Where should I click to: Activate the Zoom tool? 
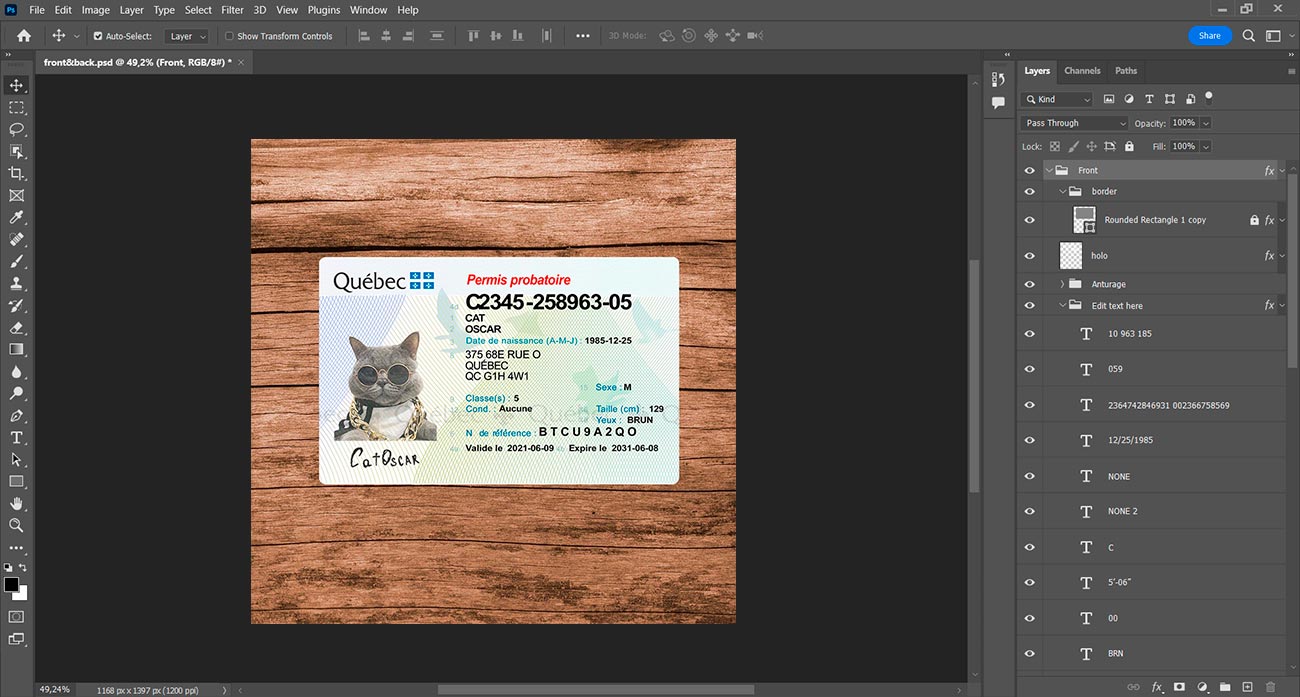pos(16,525)
